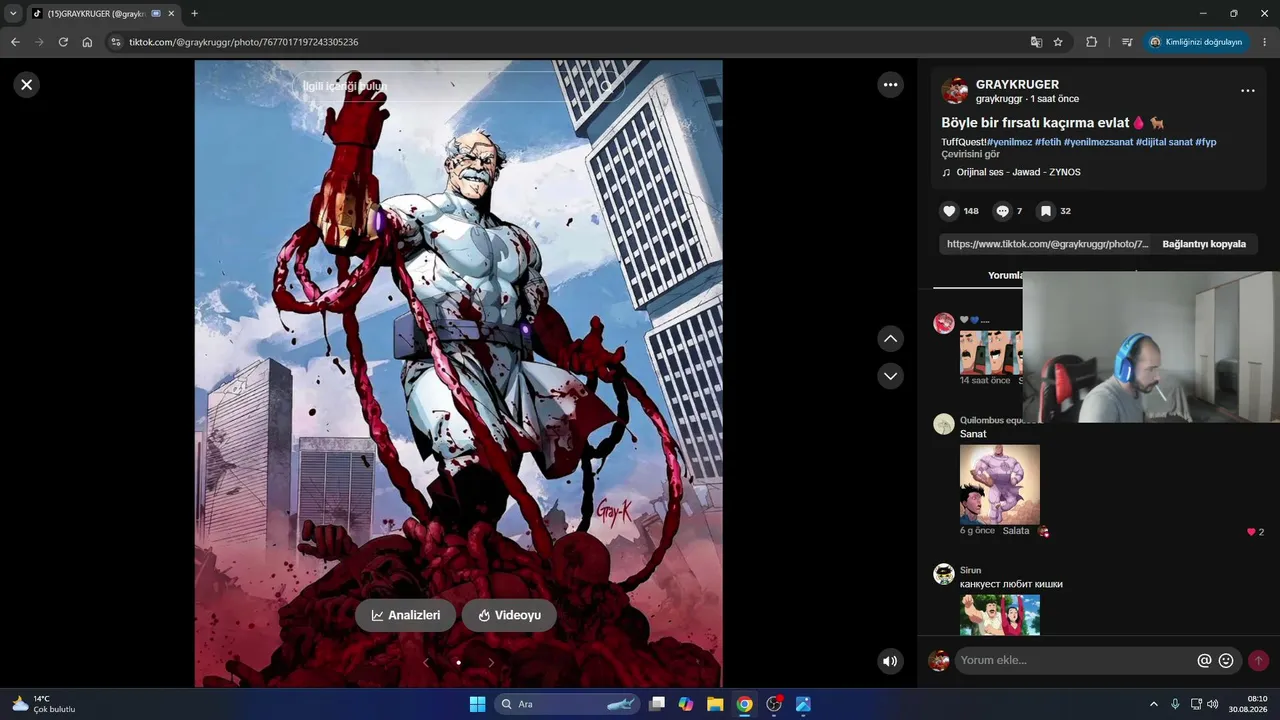The image size is (1280, 720).
Task: Open the emoji picker in comment box
Action: point(1226,660)
